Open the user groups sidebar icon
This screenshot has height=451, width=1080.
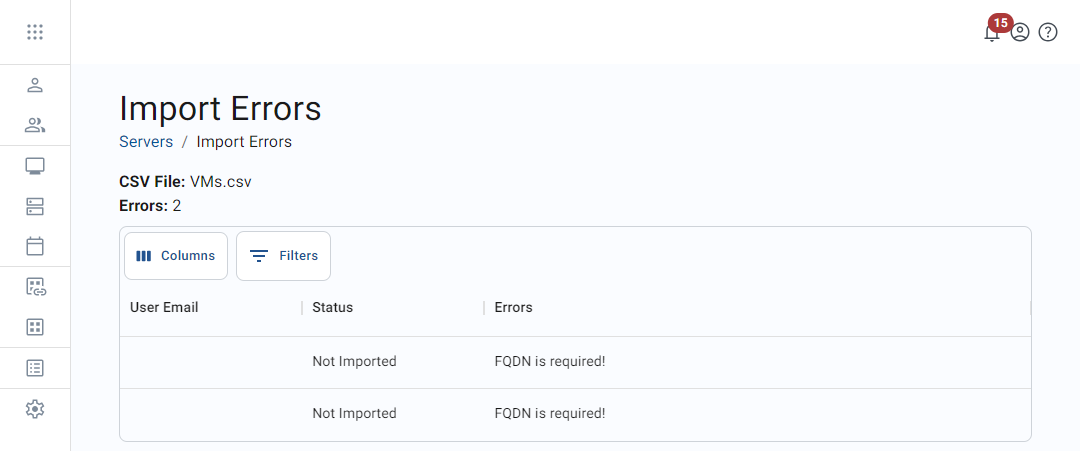tap(35, 125)
